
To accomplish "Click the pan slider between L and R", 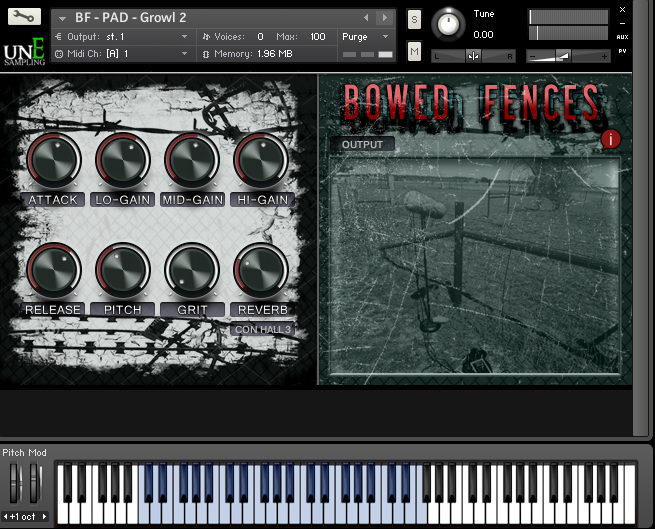I will click(x=474, y=56).
